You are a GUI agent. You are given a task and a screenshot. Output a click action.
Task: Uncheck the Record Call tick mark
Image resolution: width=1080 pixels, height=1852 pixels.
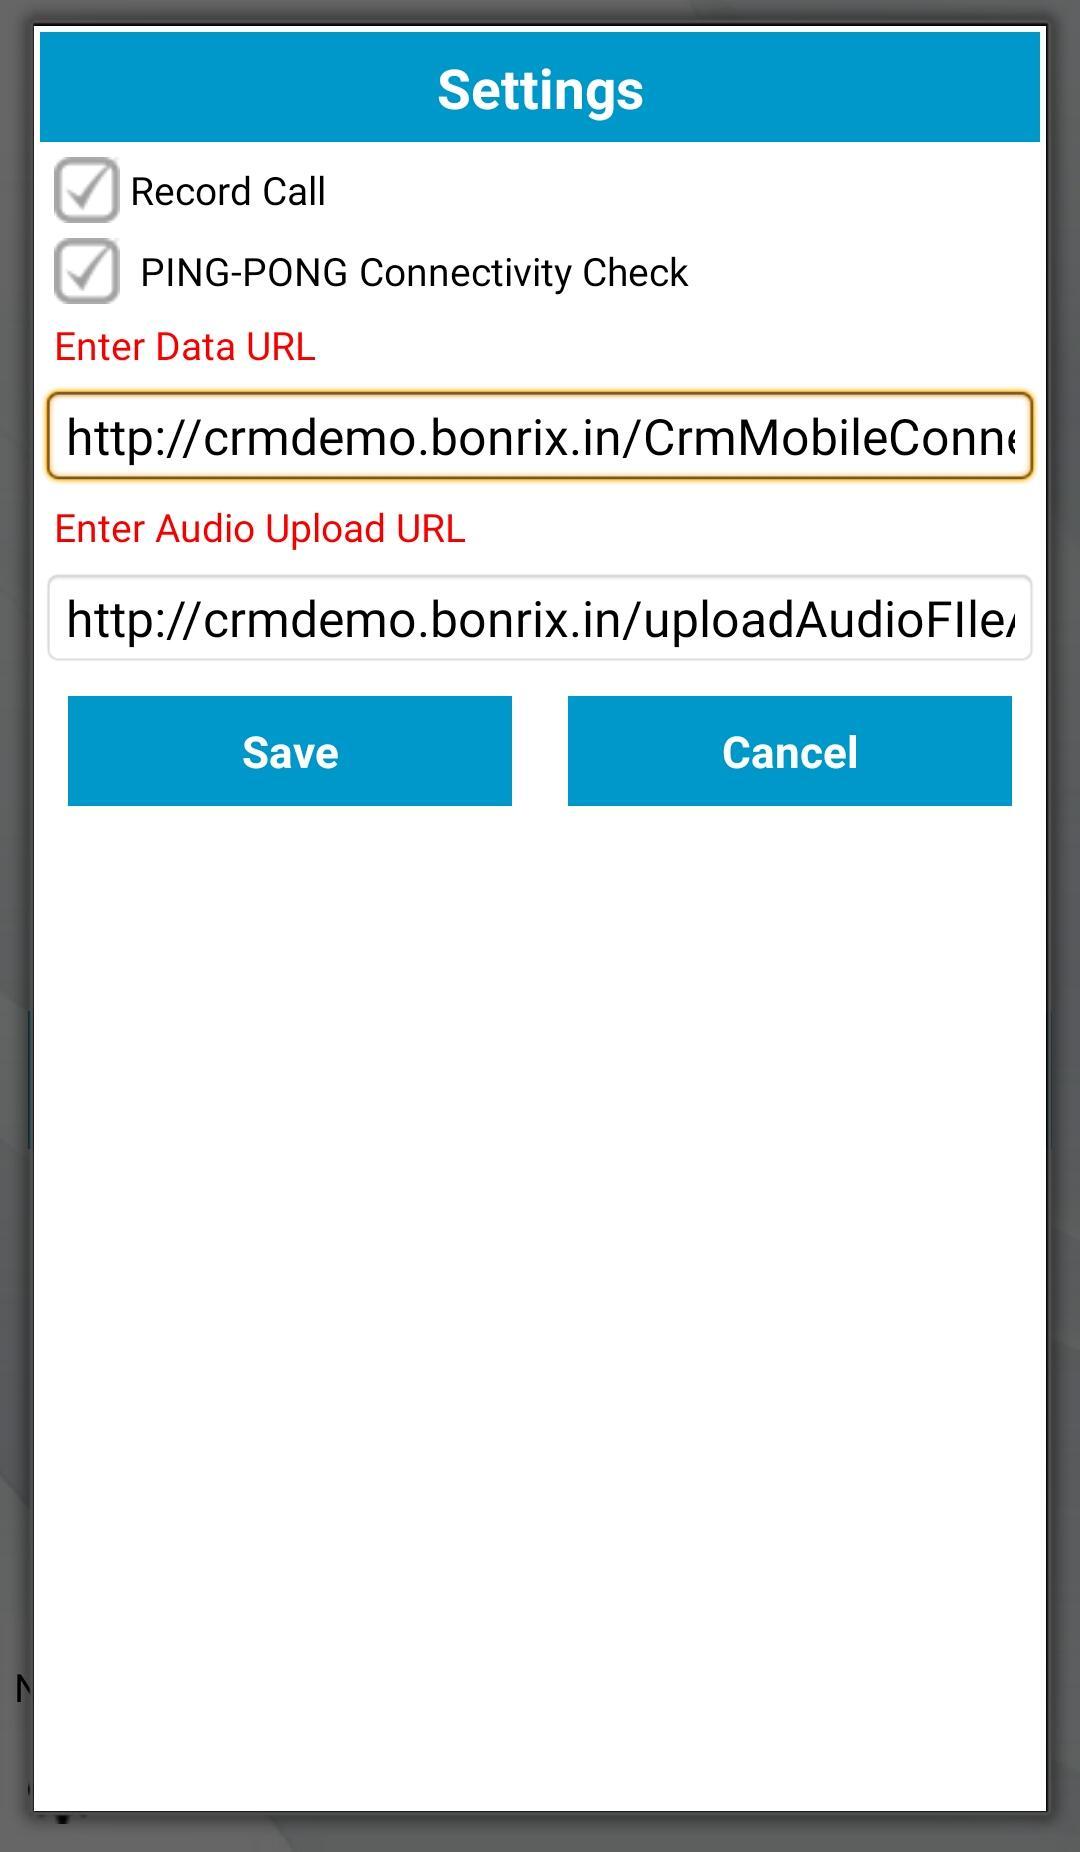click(87, 190)
